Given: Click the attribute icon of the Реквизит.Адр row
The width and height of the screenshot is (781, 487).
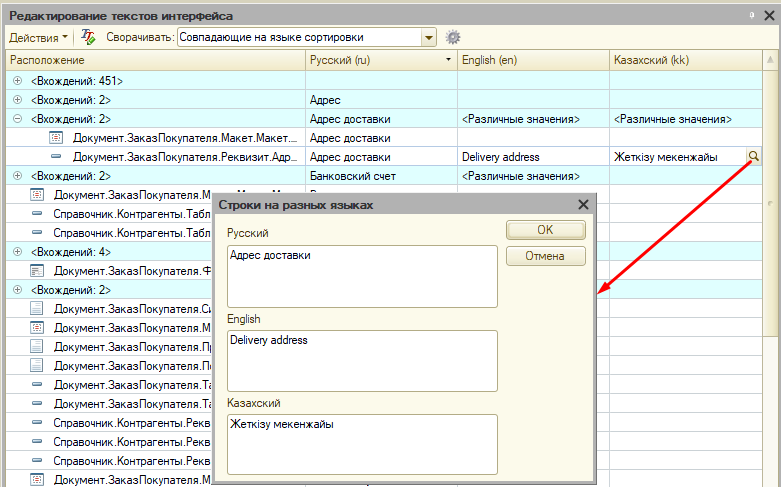Looking at the screenshot, I should click(56, 157).
